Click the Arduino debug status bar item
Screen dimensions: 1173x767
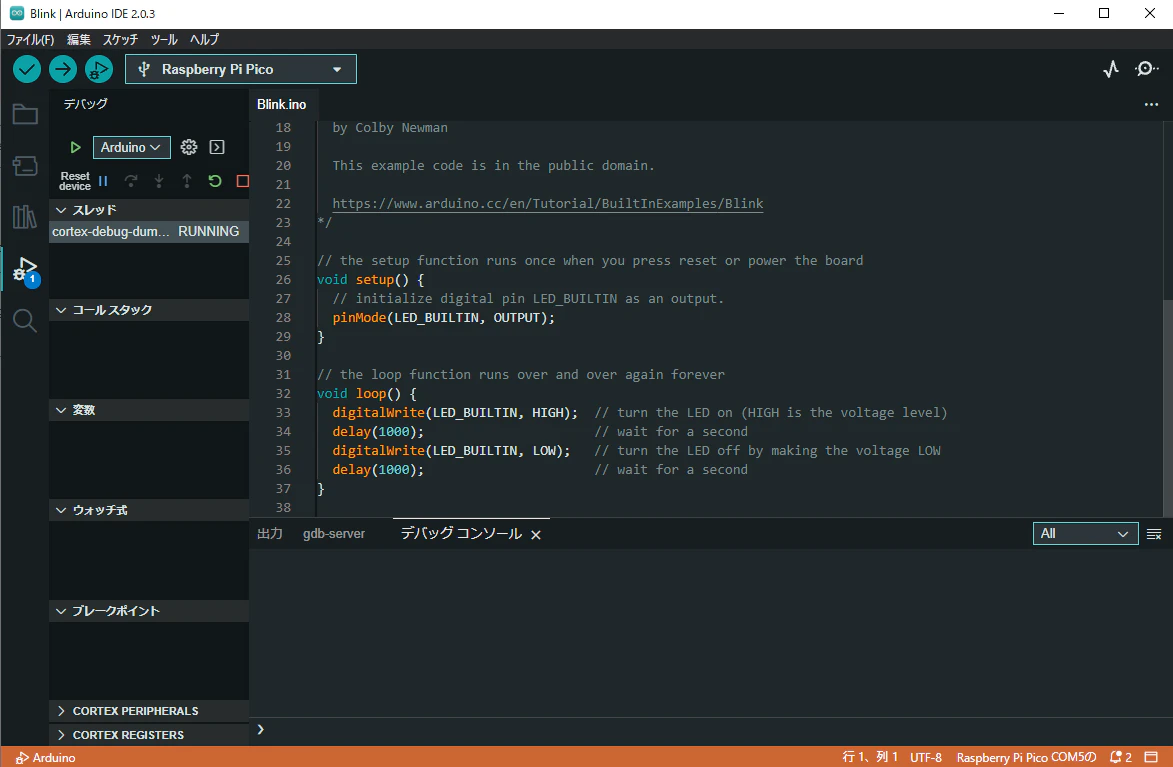pos(46,757)
